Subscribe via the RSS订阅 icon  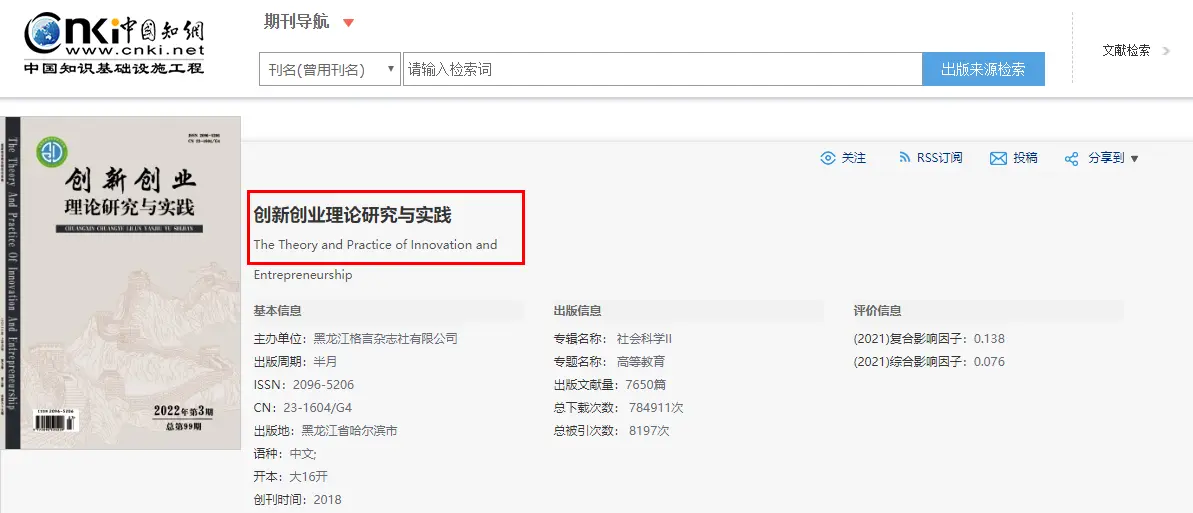904,158
